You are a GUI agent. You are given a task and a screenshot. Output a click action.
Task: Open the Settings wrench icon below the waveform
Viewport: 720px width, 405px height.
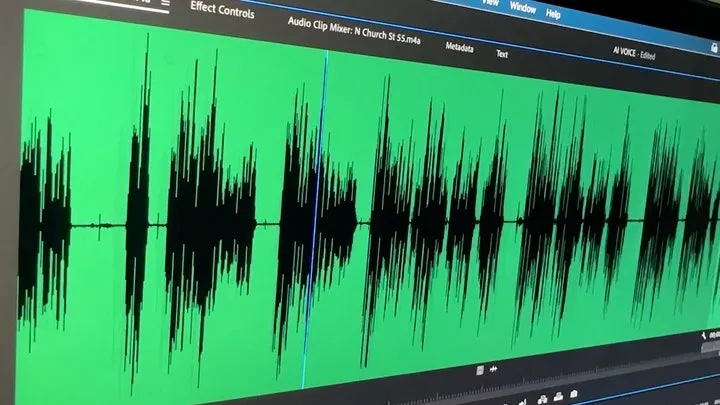click(524, 401)
